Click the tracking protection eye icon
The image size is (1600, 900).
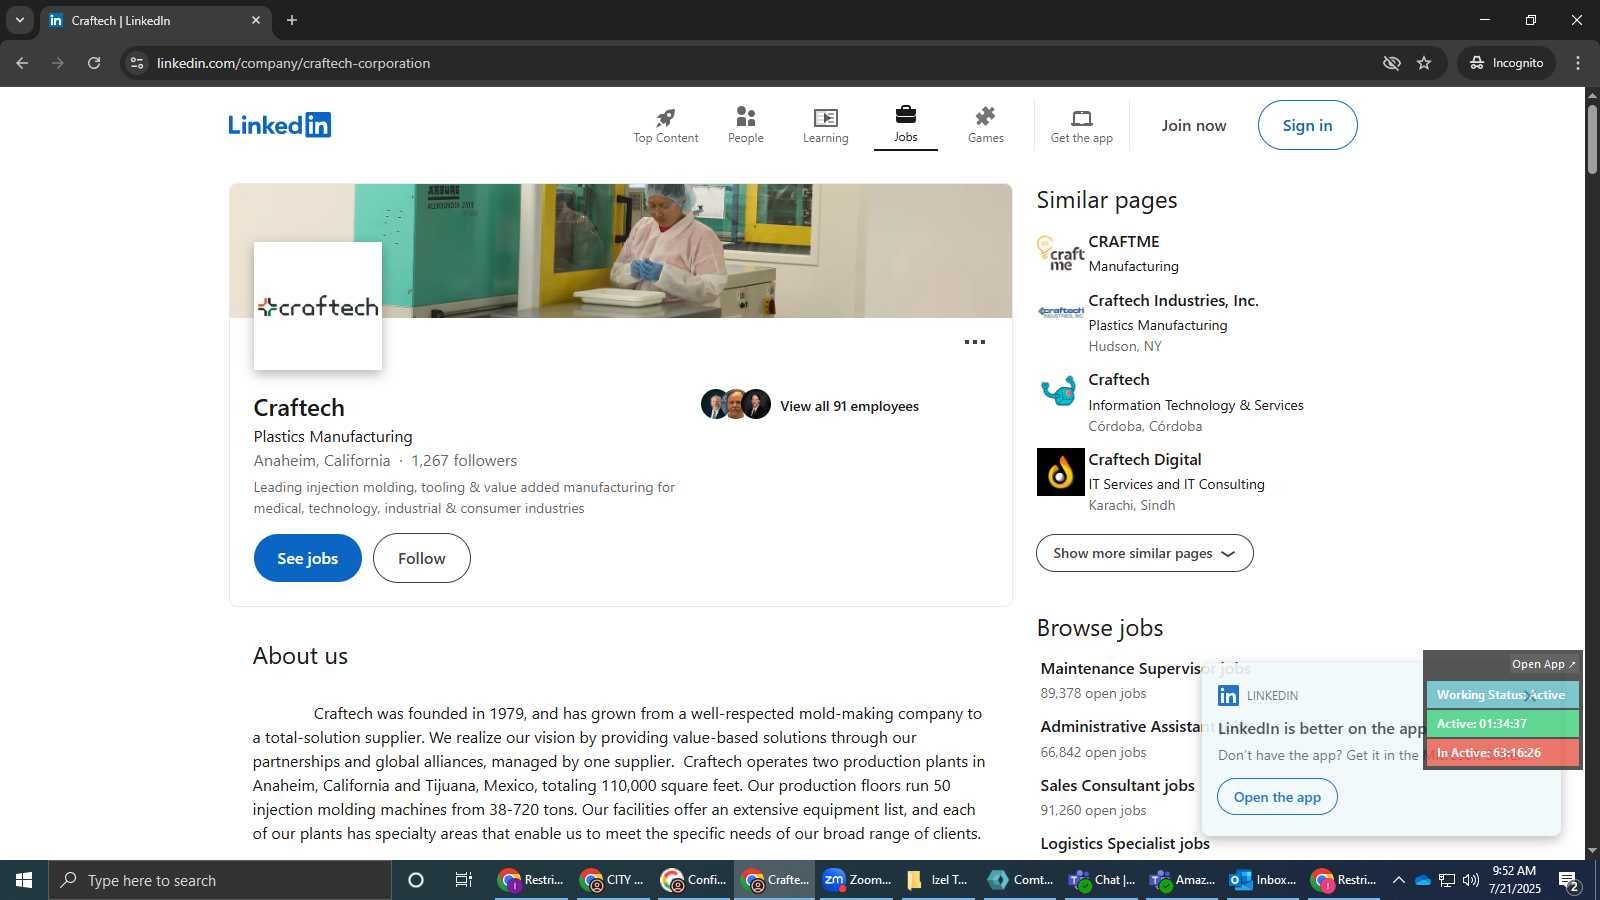click(x=1391, y=63)
